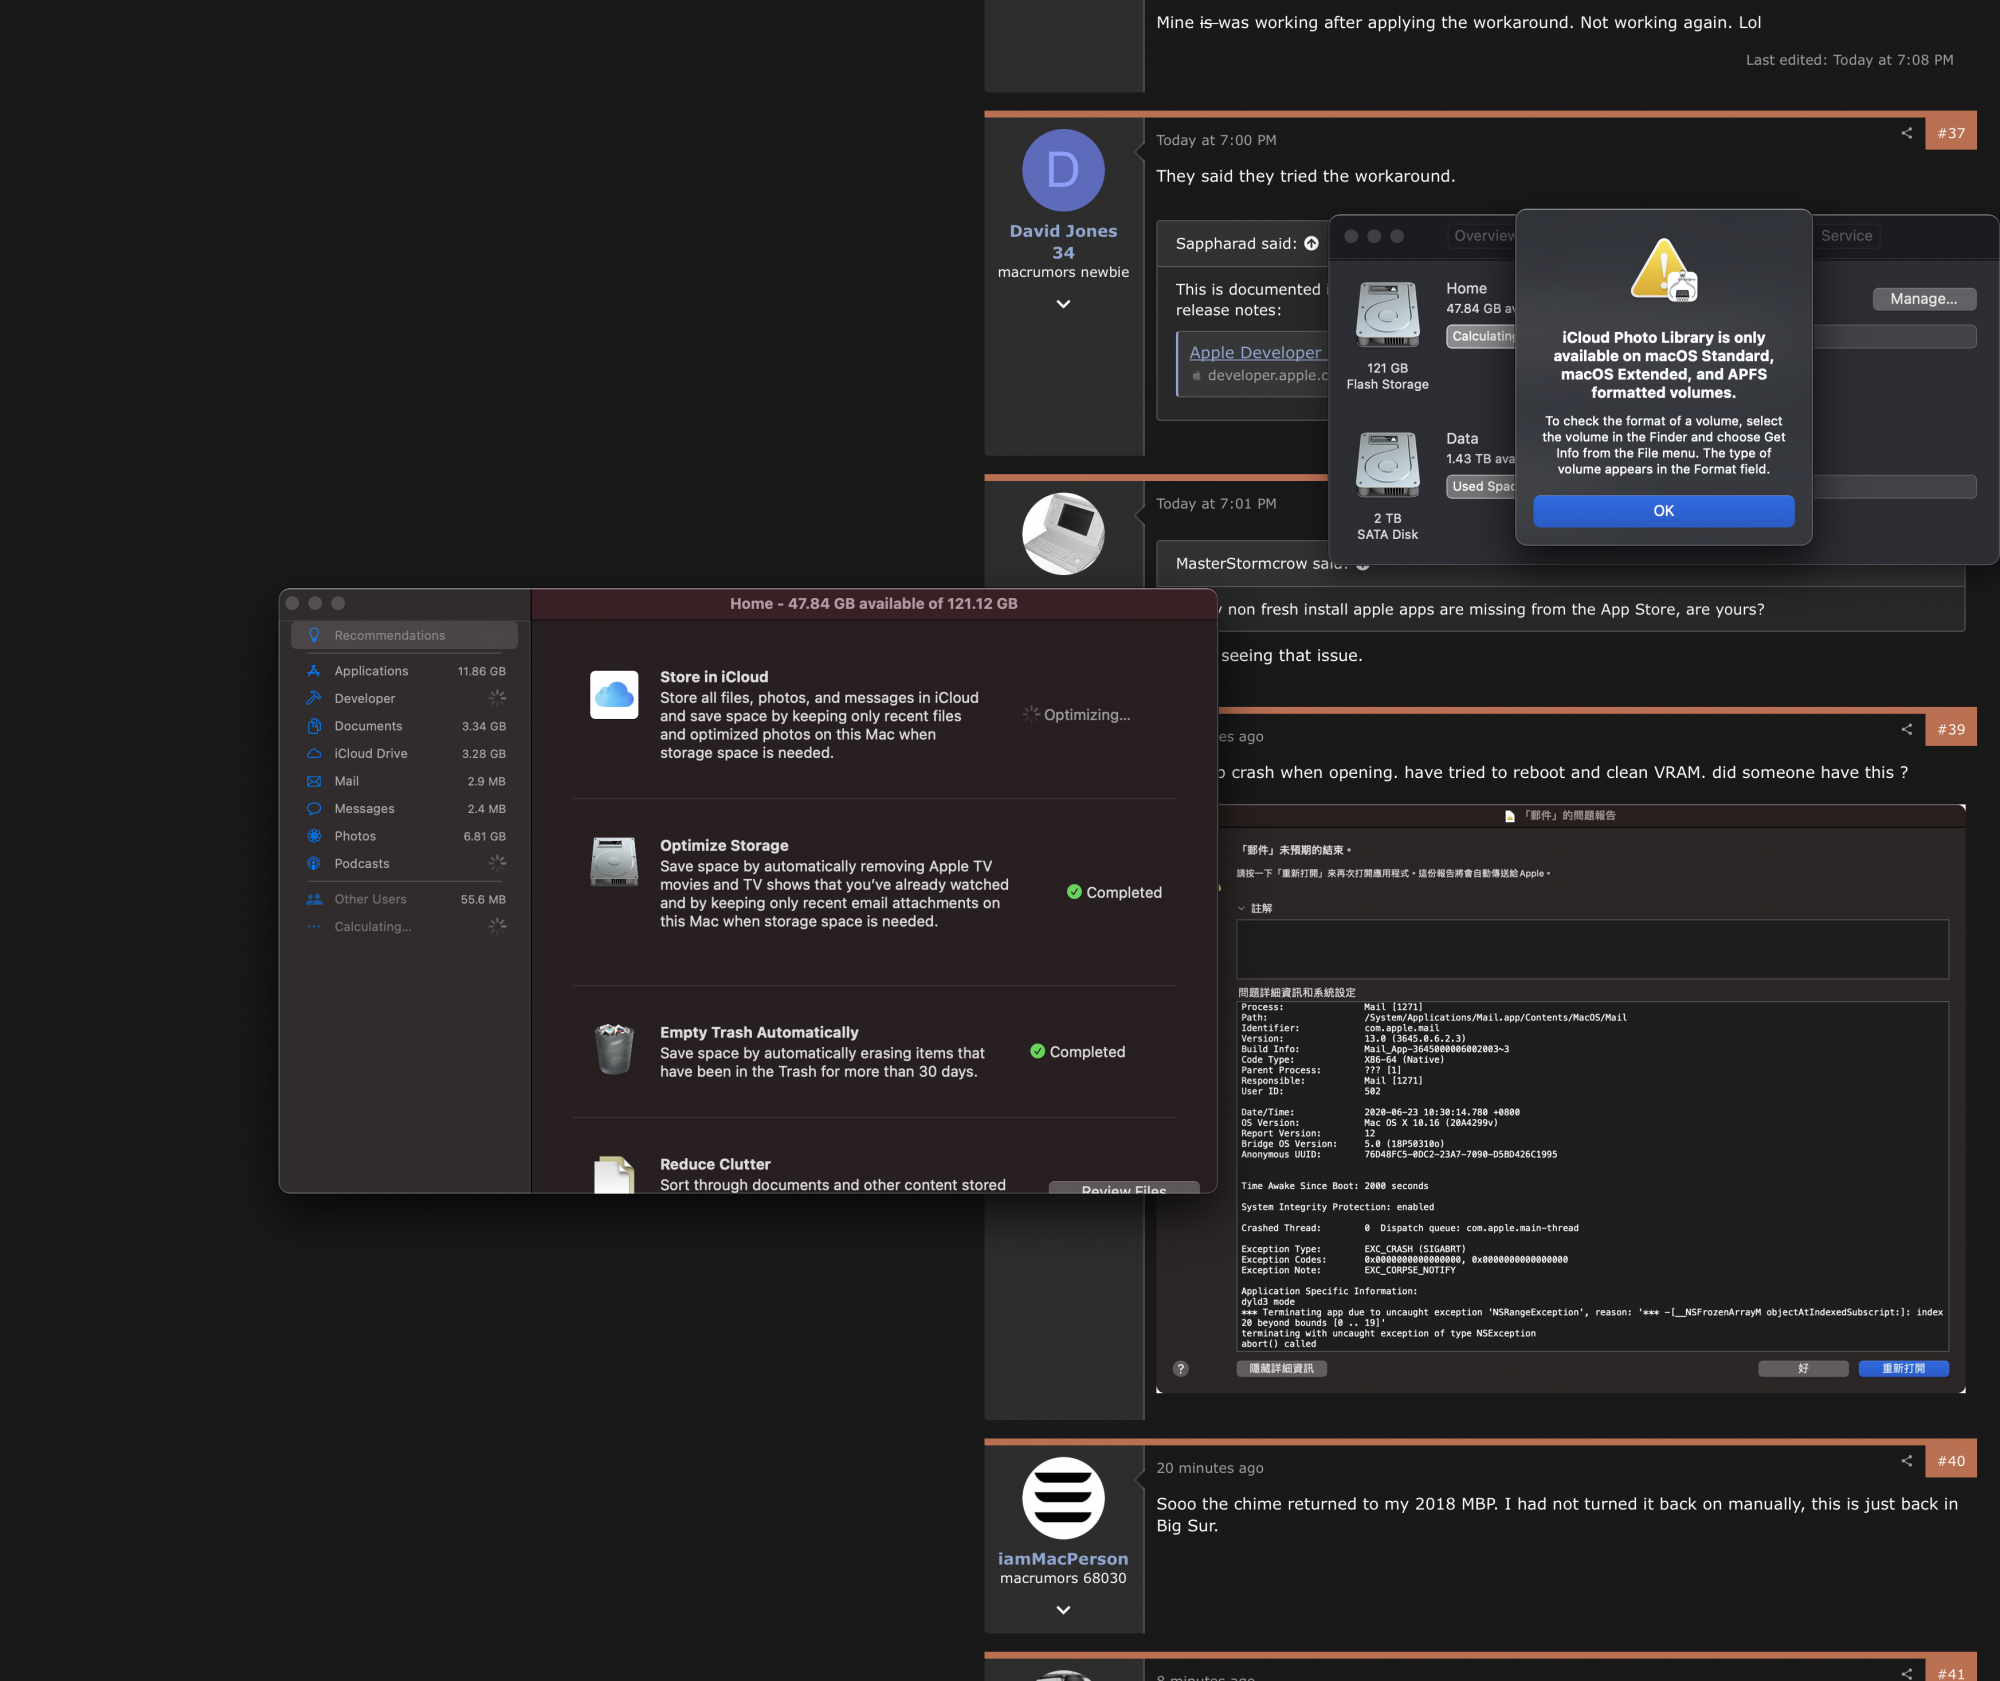Click the gray OK button in crash report
The width and height of the screenshot is (2000, 1681).
click(1803, 1369)
